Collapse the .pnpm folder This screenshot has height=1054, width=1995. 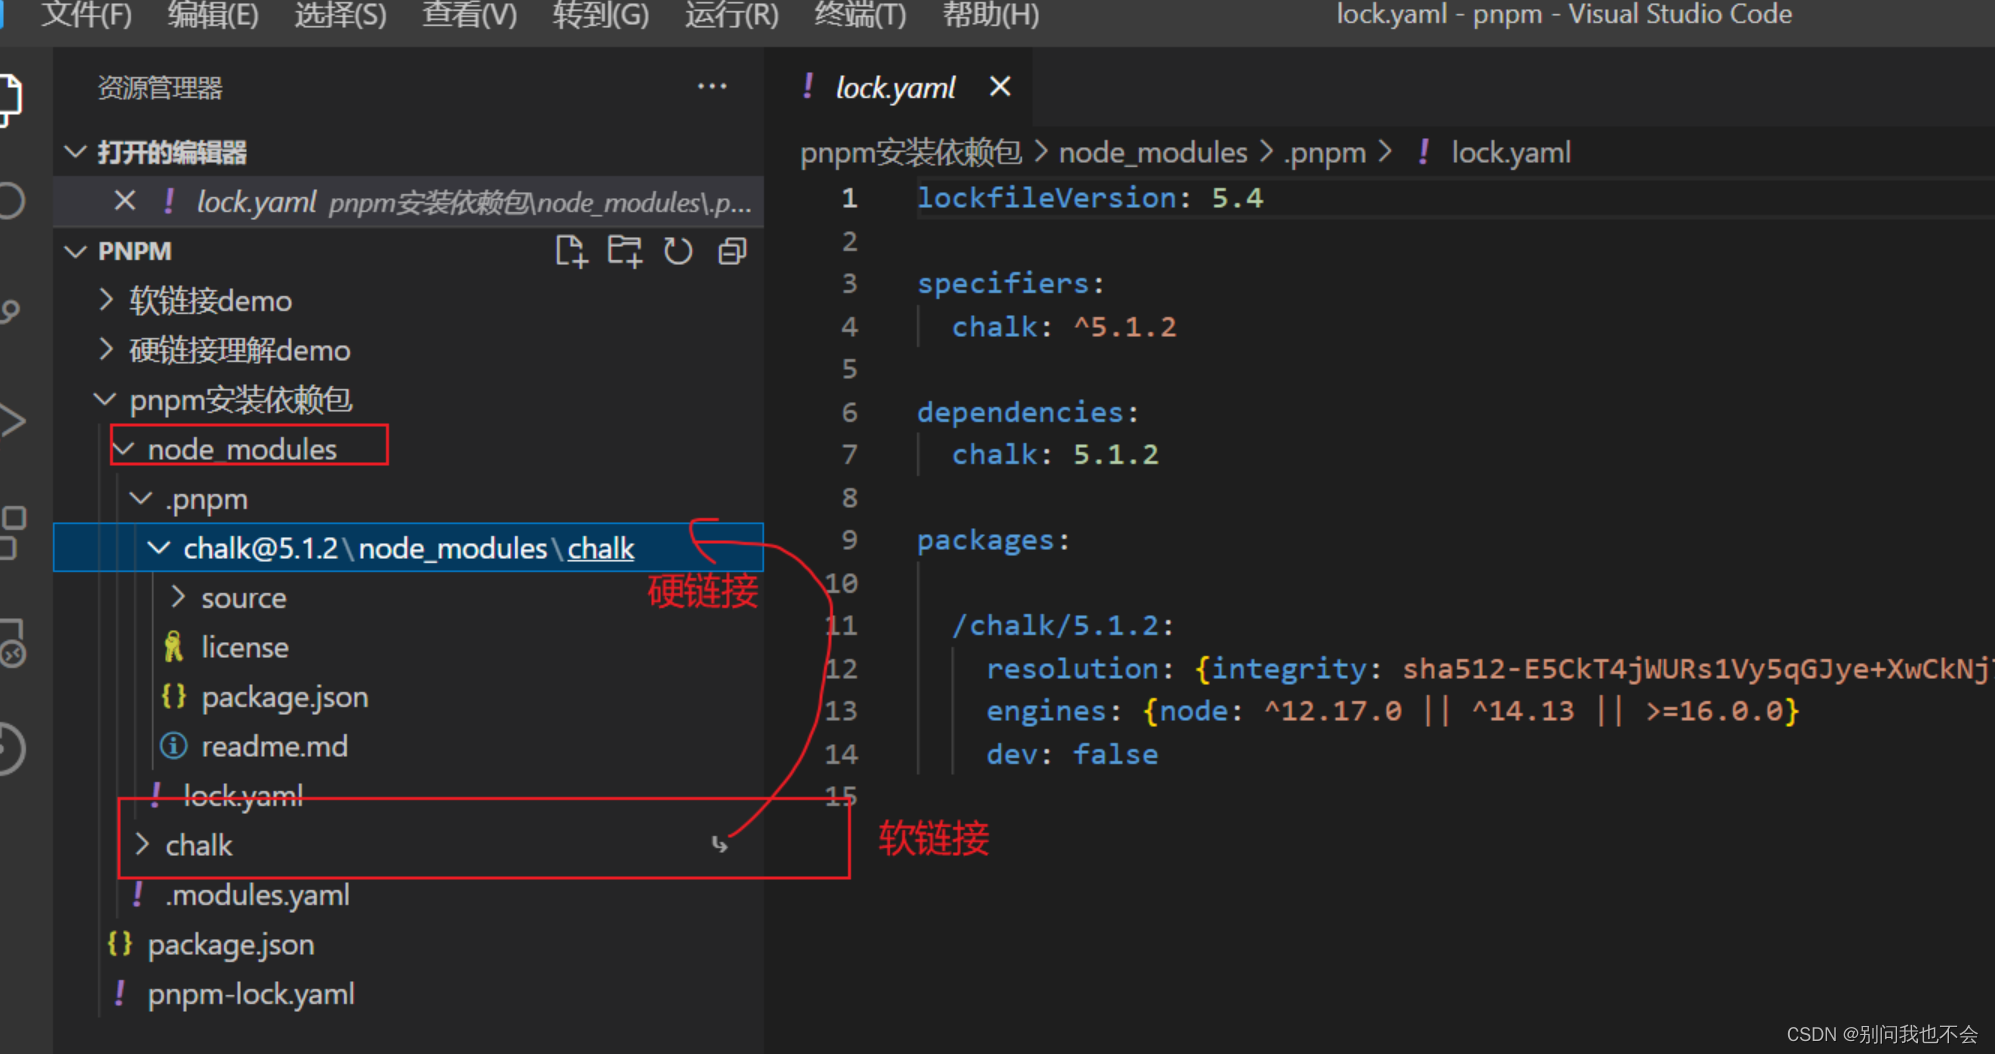142,498
